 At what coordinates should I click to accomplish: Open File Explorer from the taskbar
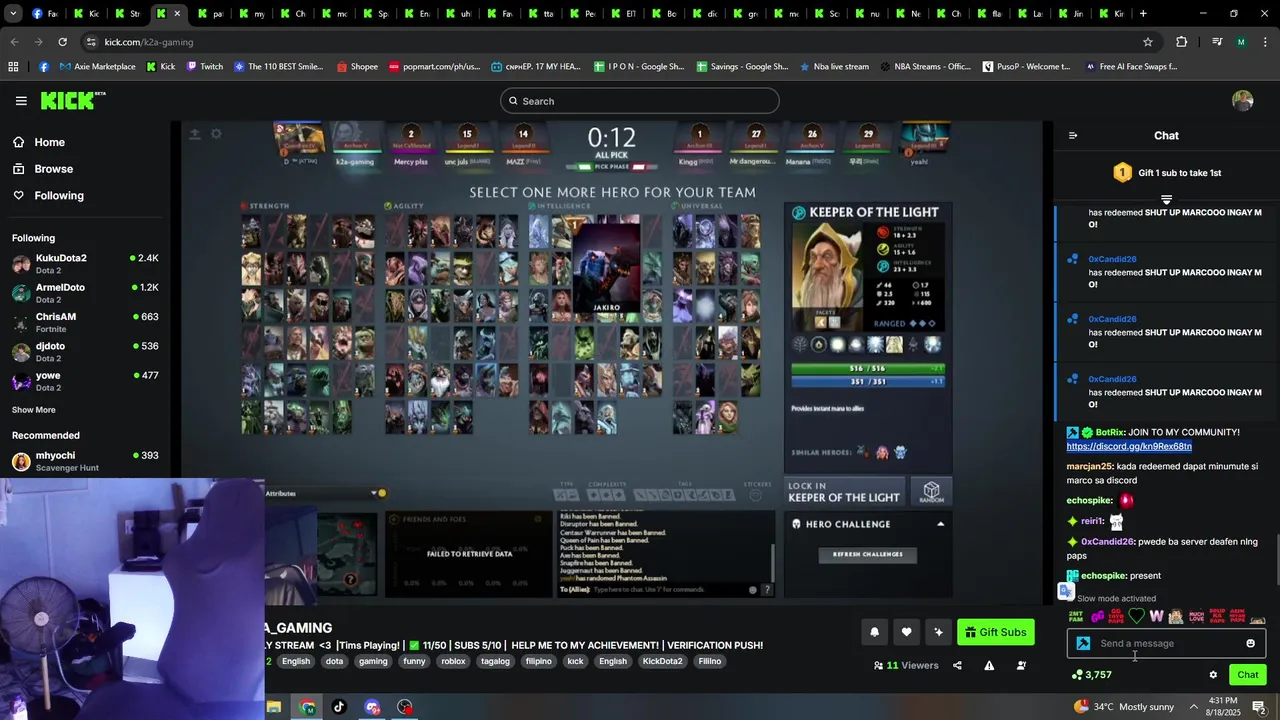coord(274,707)
